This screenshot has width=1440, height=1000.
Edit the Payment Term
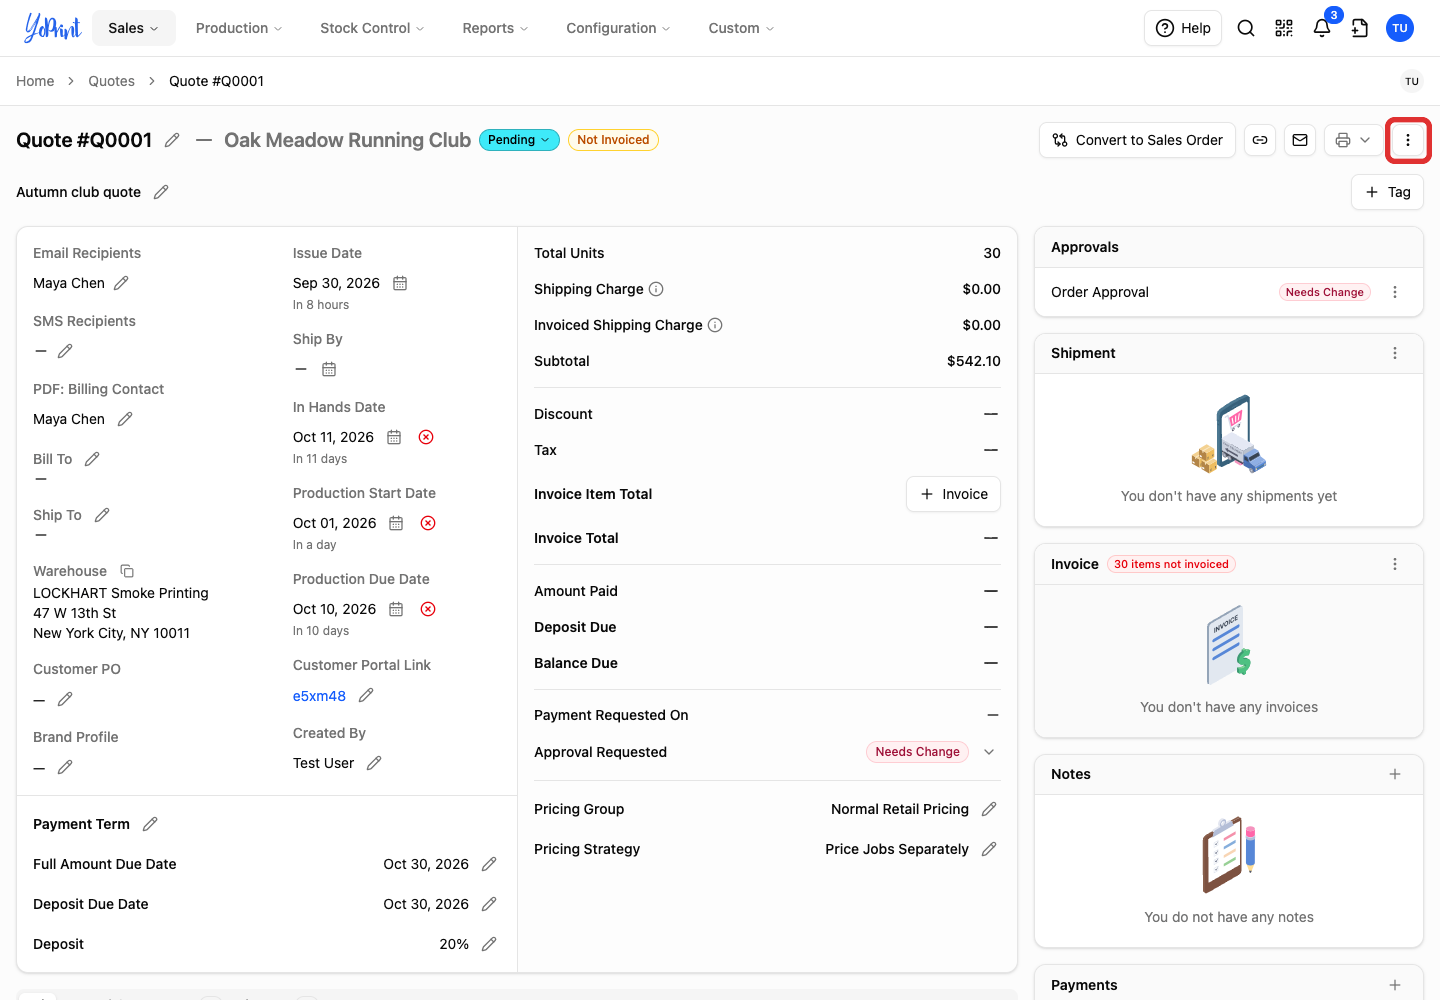(150, 824)
